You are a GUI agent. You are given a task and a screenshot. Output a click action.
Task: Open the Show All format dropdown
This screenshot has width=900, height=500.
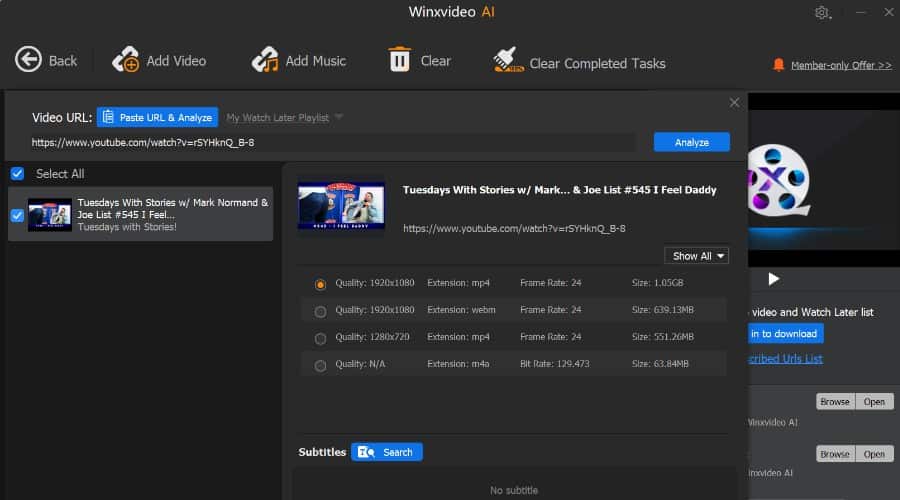696,256
